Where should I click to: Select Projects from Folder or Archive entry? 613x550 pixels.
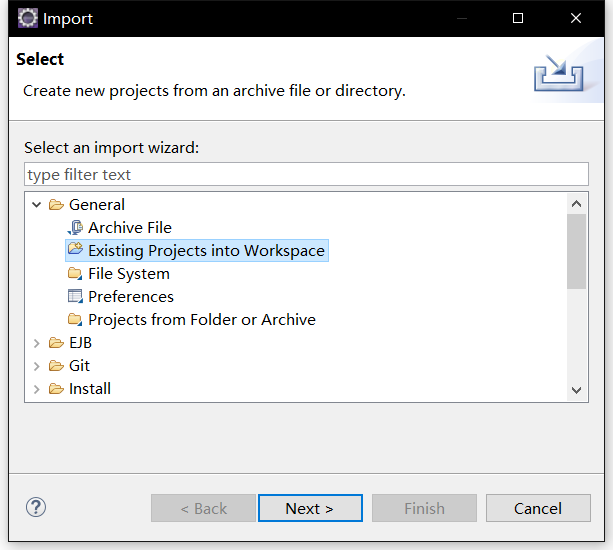(201, 320)
